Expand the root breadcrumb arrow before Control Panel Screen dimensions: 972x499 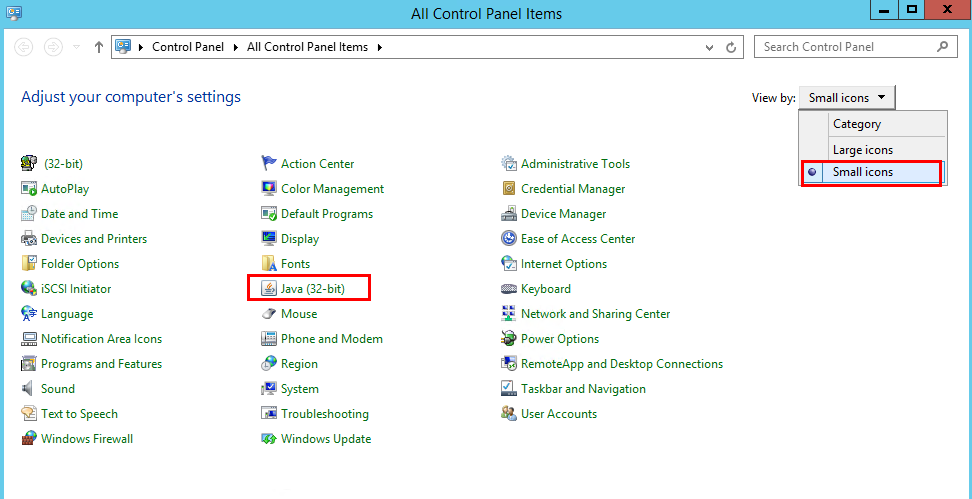pos(141,47)
